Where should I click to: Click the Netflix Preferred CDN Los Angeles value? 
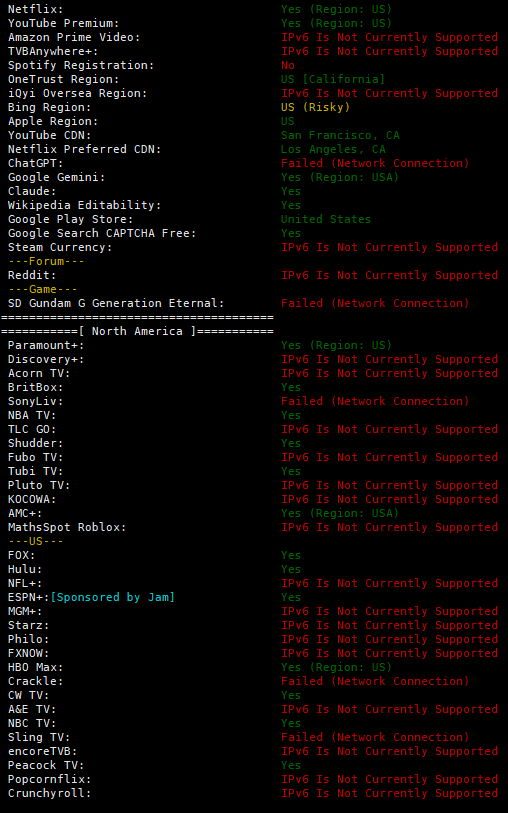tap(333, 149)
